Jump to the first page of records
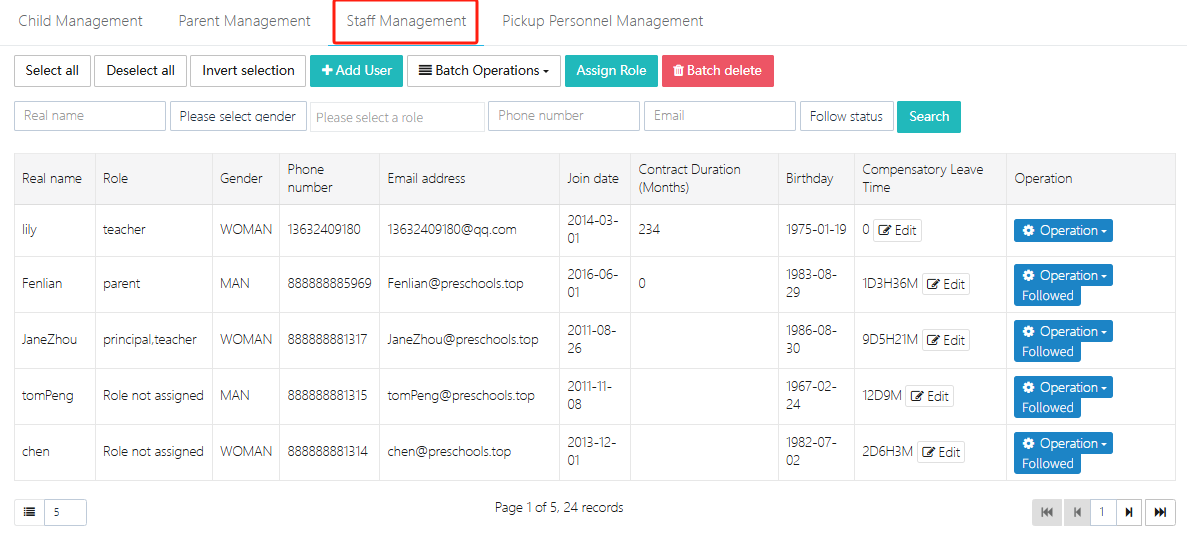The height and width of the screenshot is (544, 1187). [x=1047, y=512]
